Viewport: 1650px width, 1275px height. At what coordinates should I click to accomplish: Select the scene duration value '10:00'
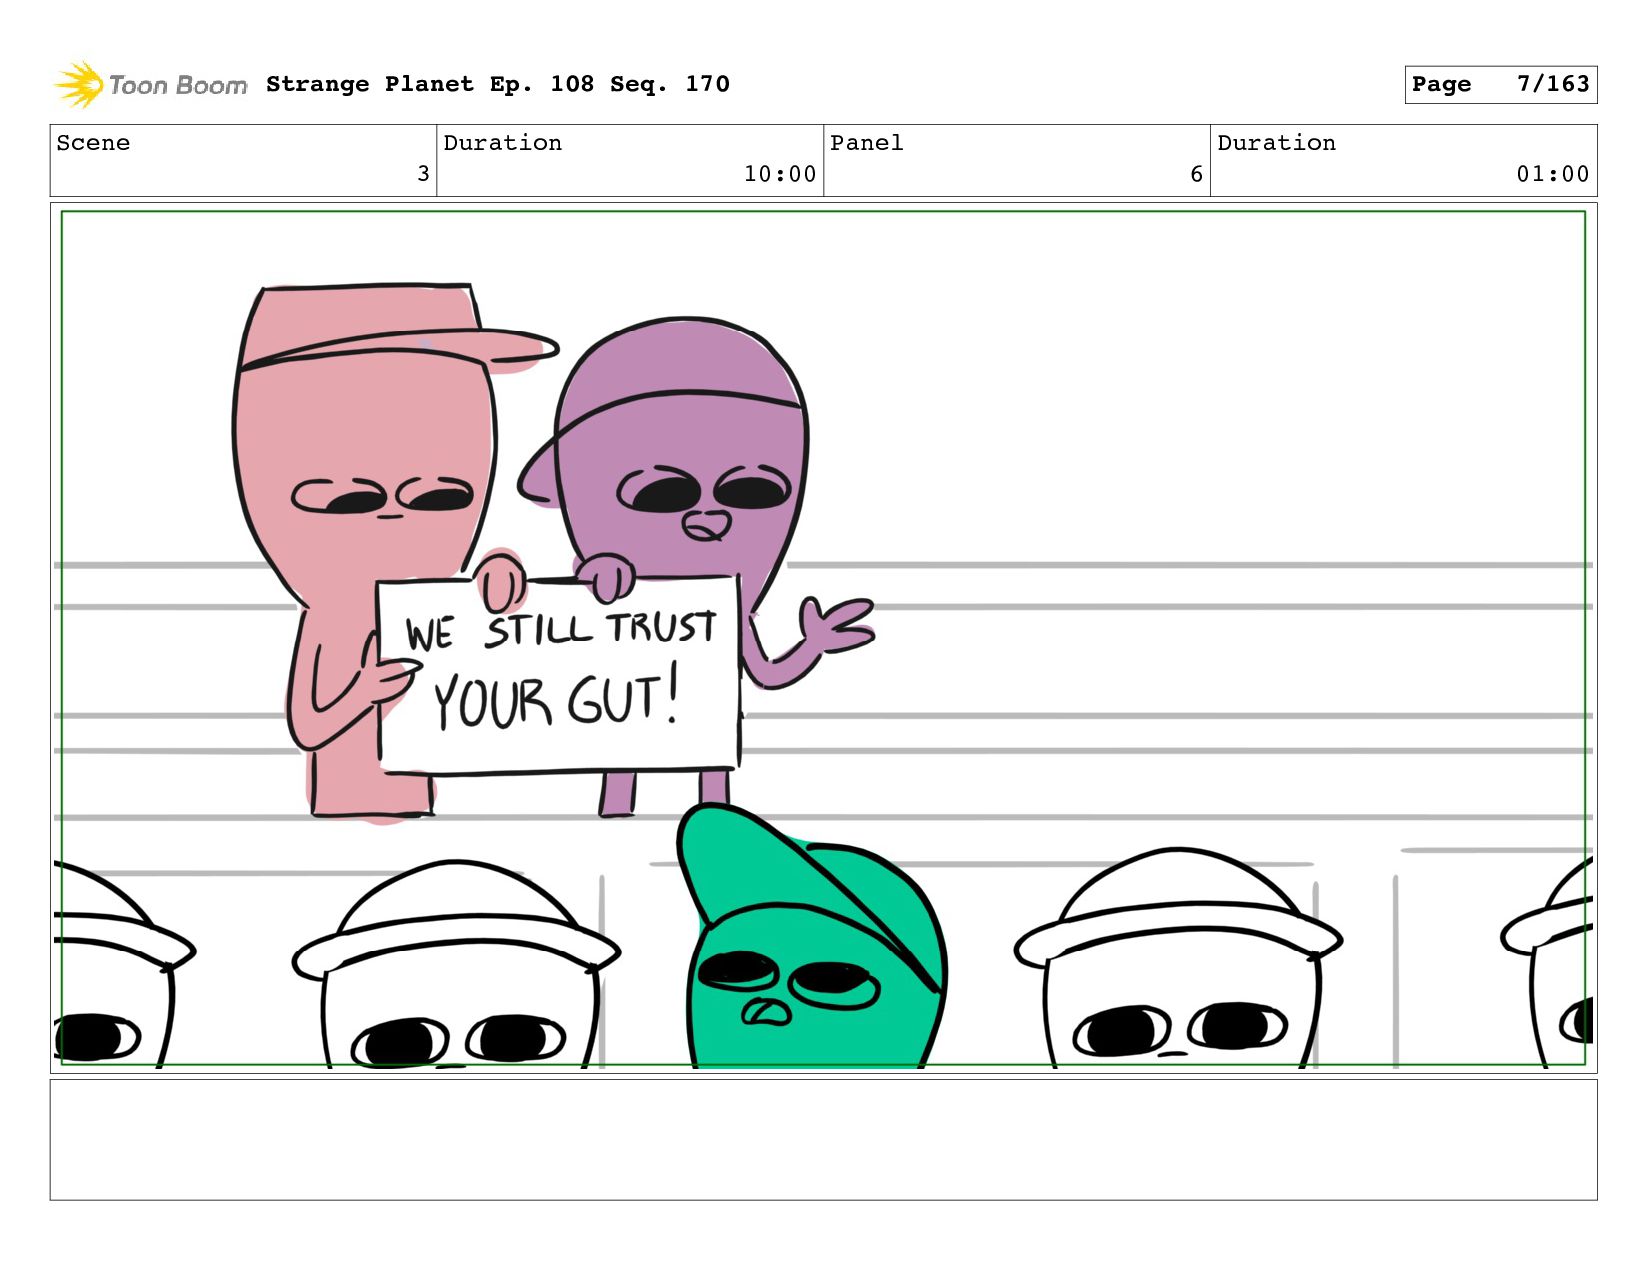(780, 174)
